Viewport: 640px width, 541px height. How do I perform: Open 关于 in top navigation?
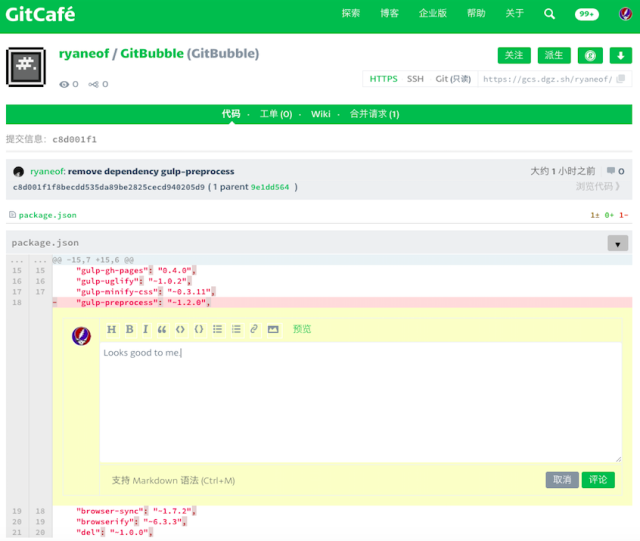[514, 13]
